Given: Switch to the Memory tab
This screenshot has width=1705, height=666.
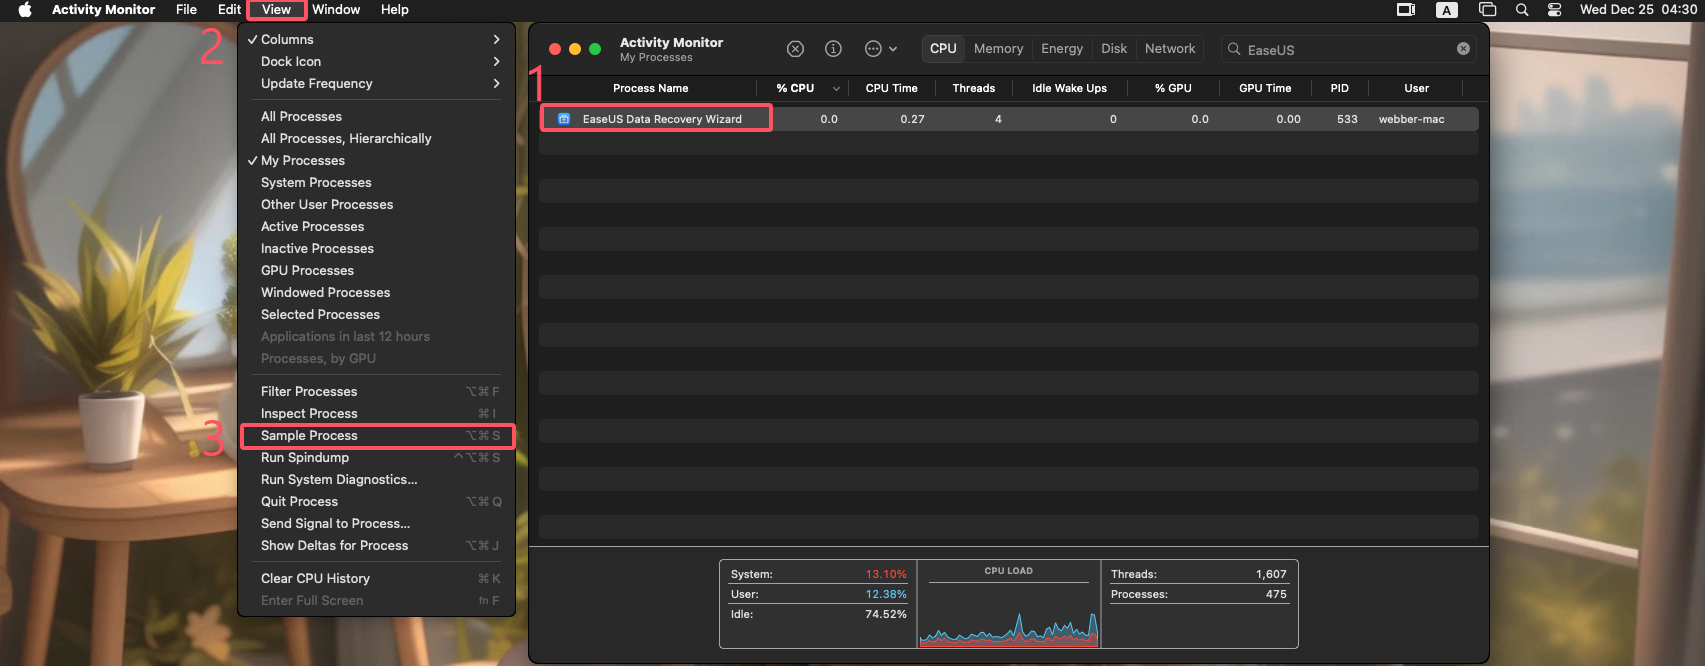Looking at the screenshot, I should (998, 49).
